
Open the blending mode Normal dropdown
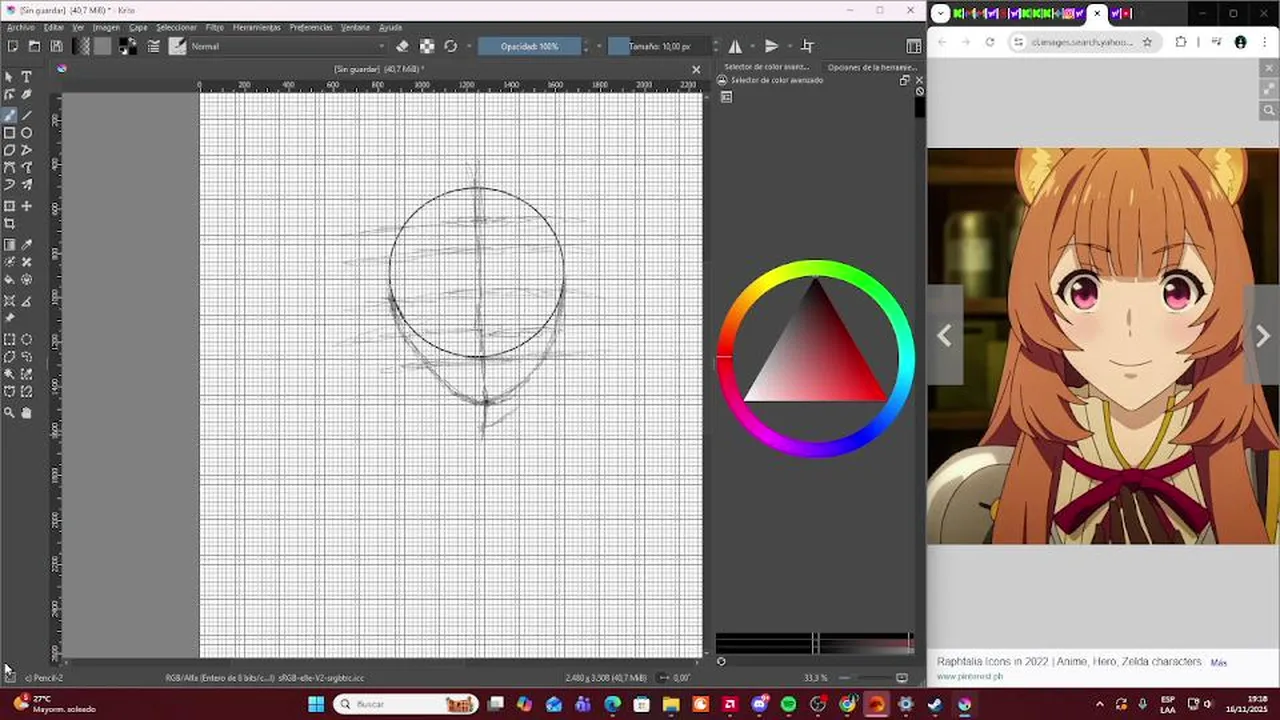click(287, 46)
